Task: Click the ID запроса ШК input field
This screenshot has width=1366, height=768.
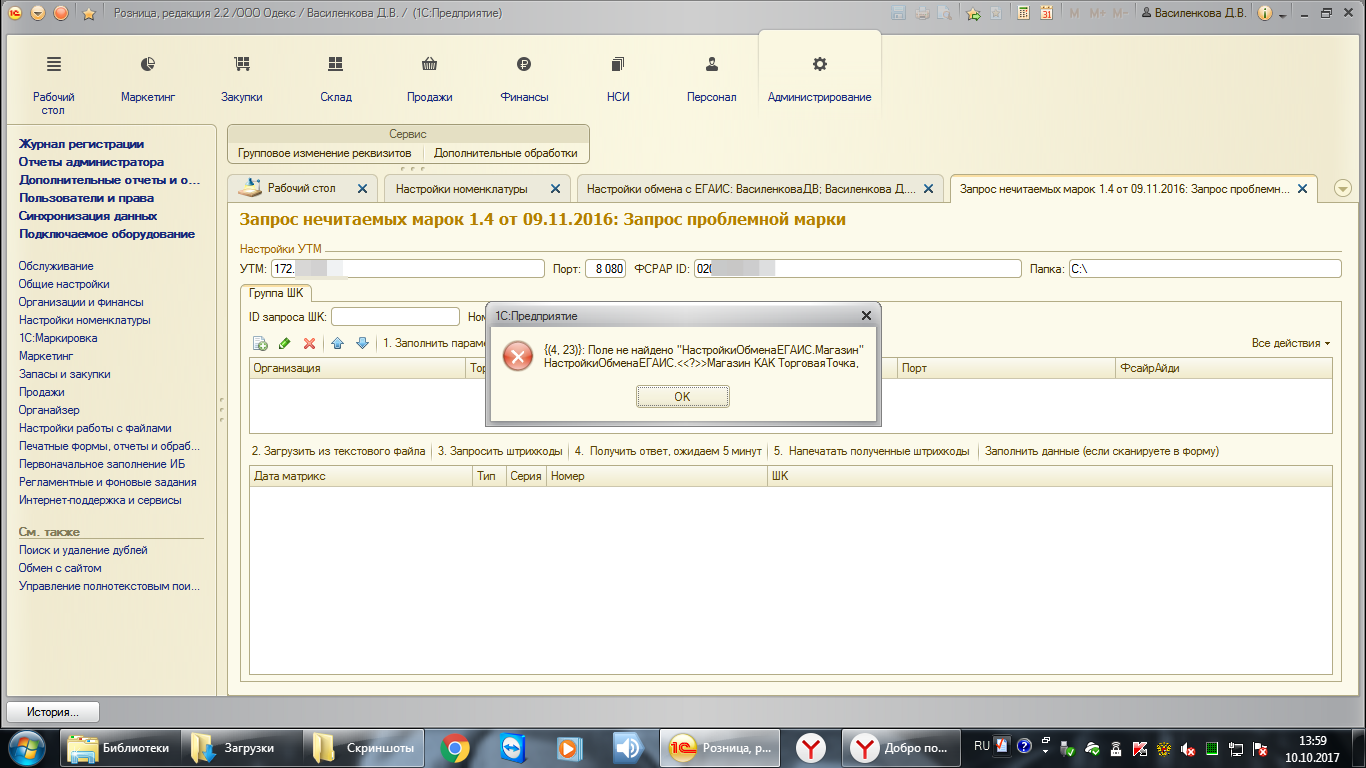Action: [395, 317]
